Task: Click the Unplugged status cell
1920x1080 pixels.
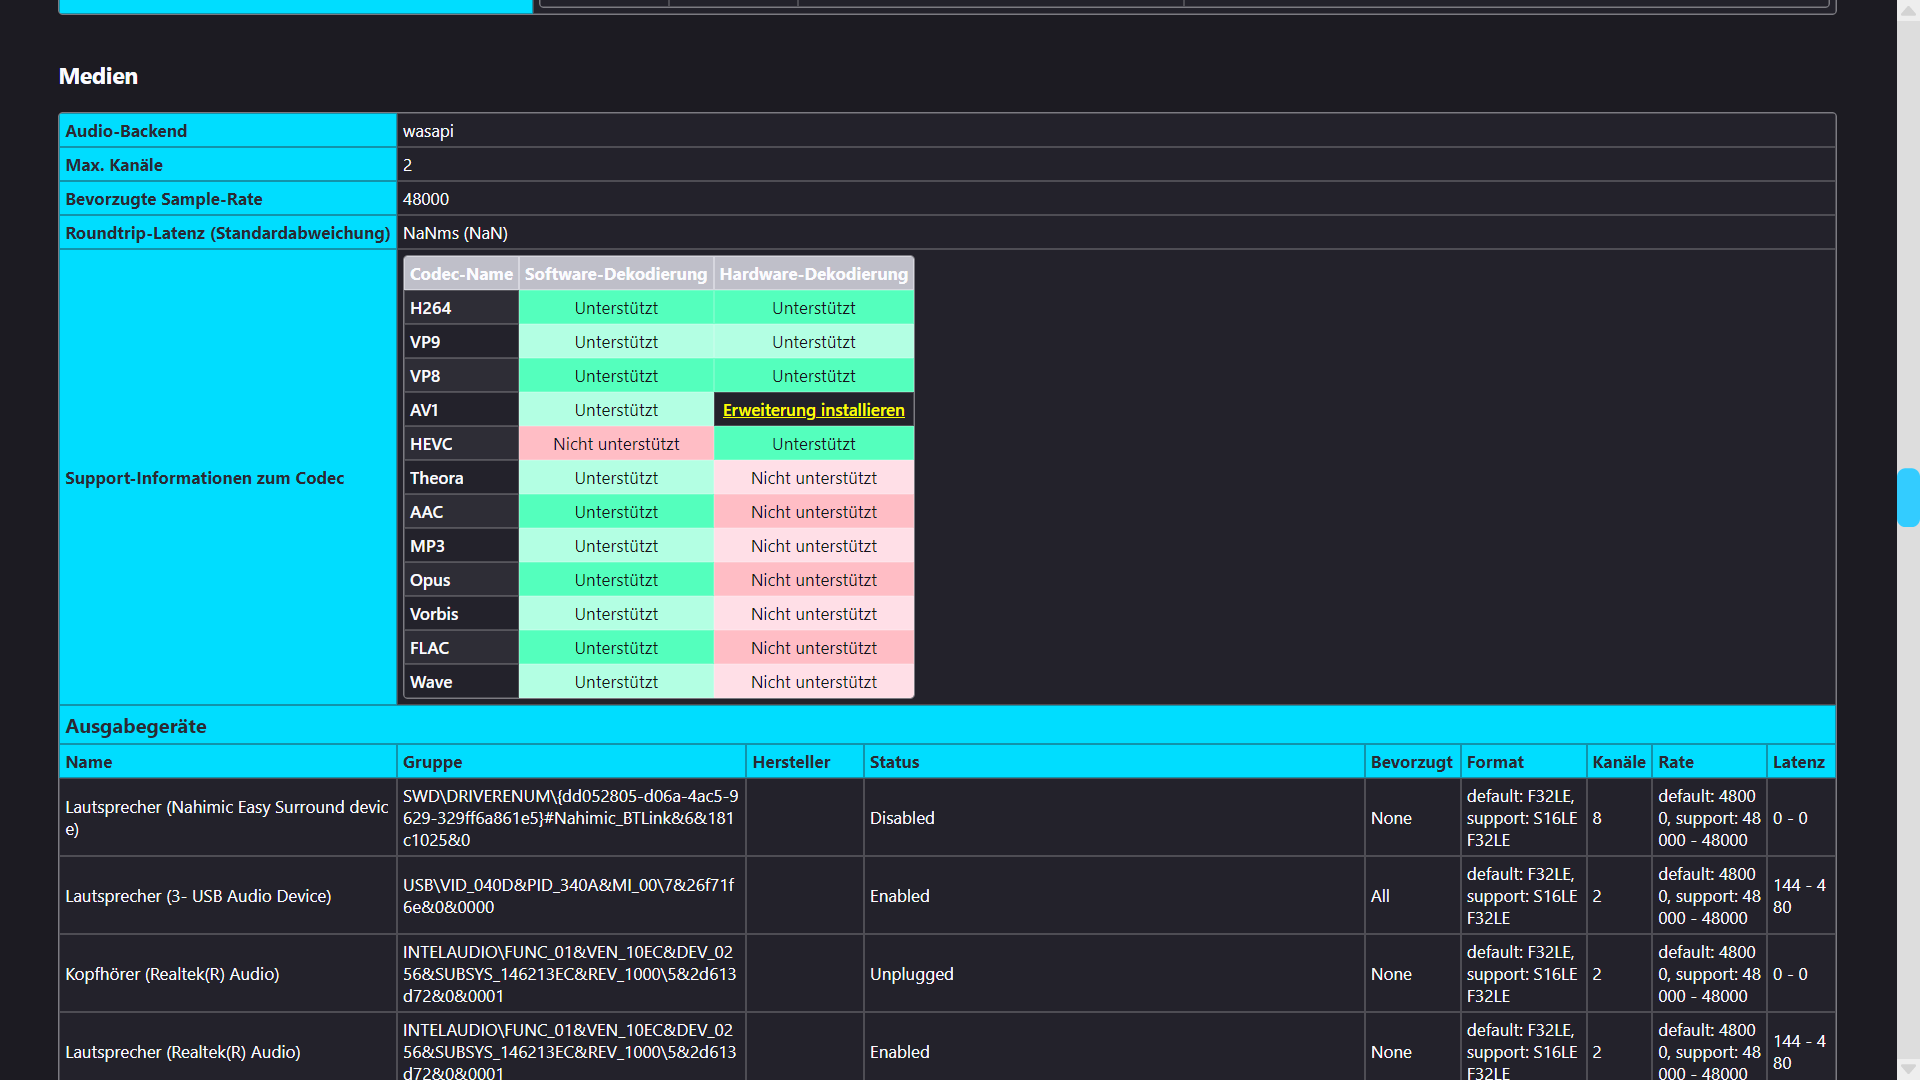Action: pos(911,974)
